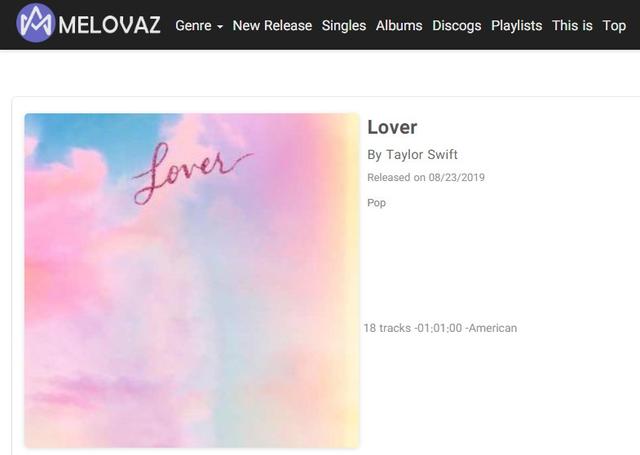Click the release date 08/23/2019 text
This screenshot has width=640, height=455.
[x=456, y=178]
